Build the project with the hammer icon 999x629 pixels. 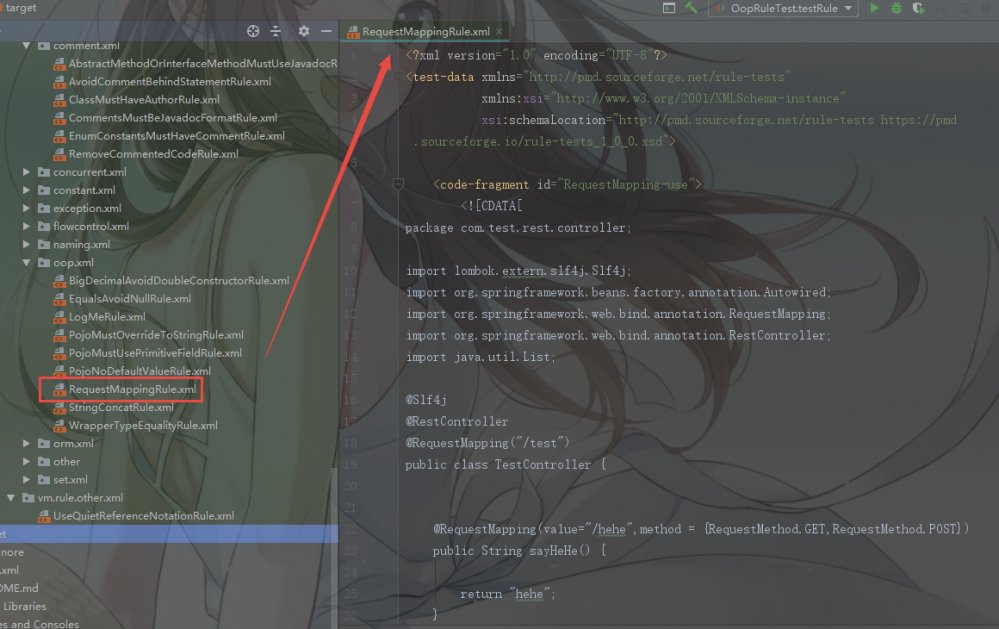point(691,8)
